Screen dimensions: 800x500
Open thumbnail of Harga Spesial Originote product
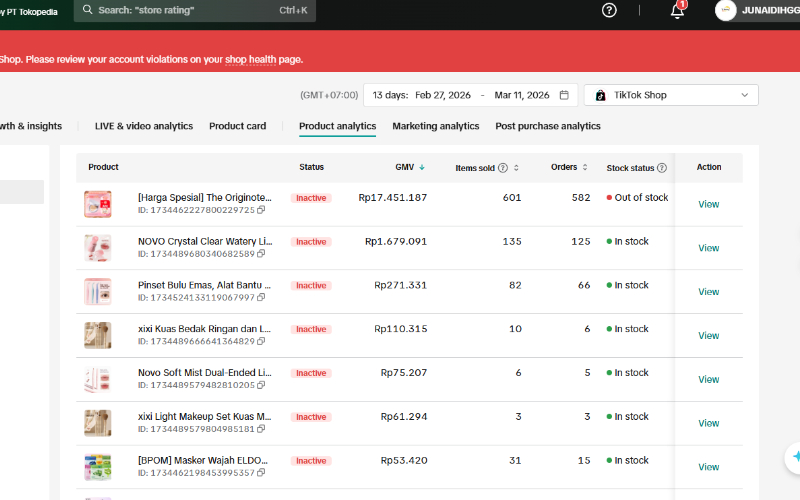tap(97, 204)
